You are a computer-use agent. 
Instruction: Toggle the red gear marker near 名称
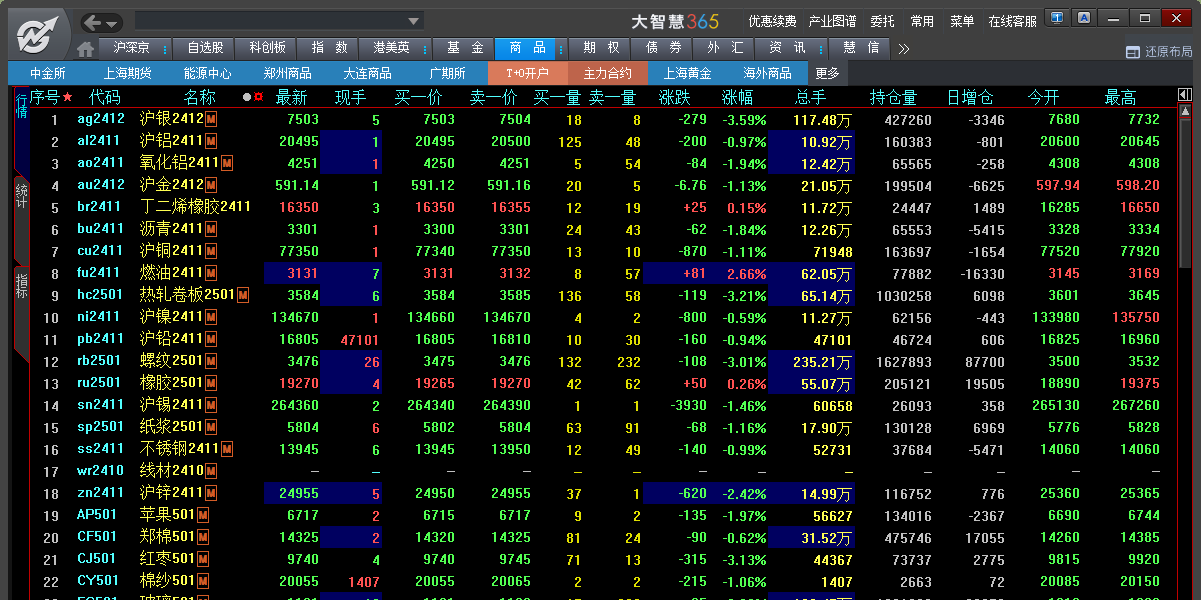[x=258, y=97]
